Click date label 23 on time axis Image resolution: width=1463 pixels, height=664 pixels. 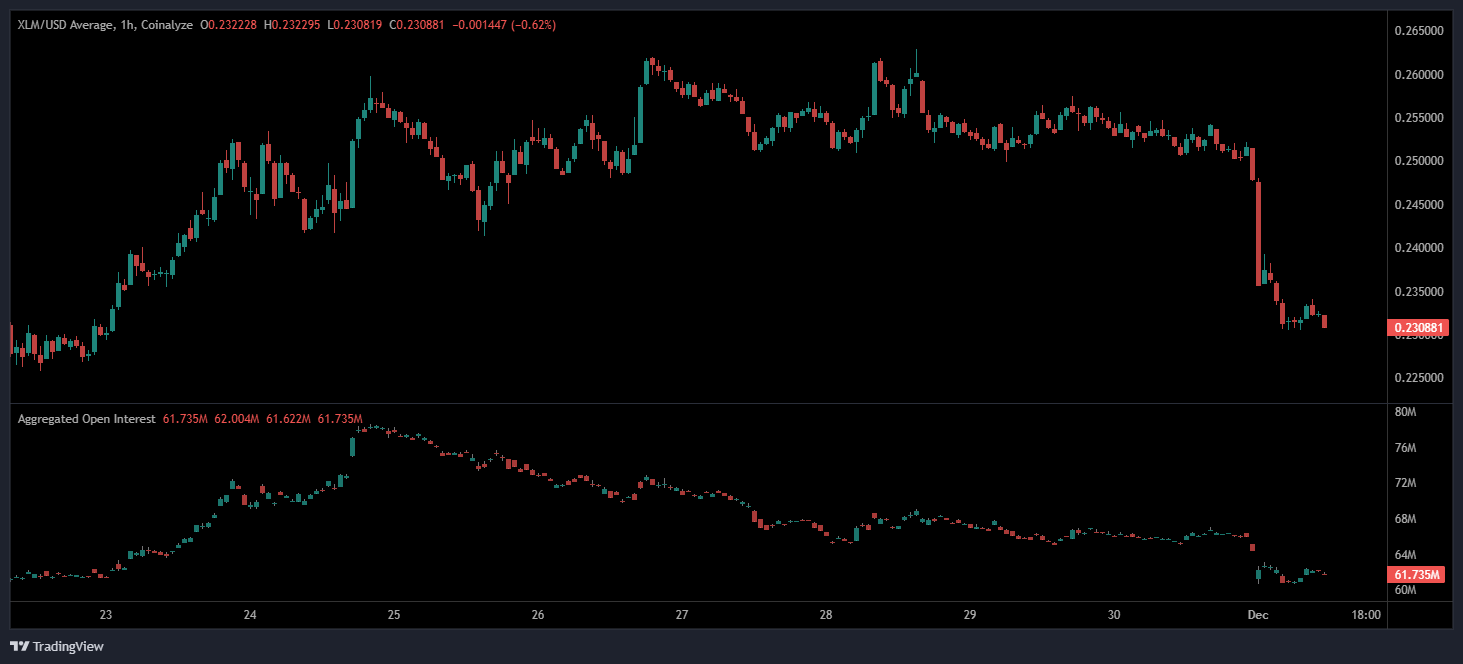(x=105, y=614)
